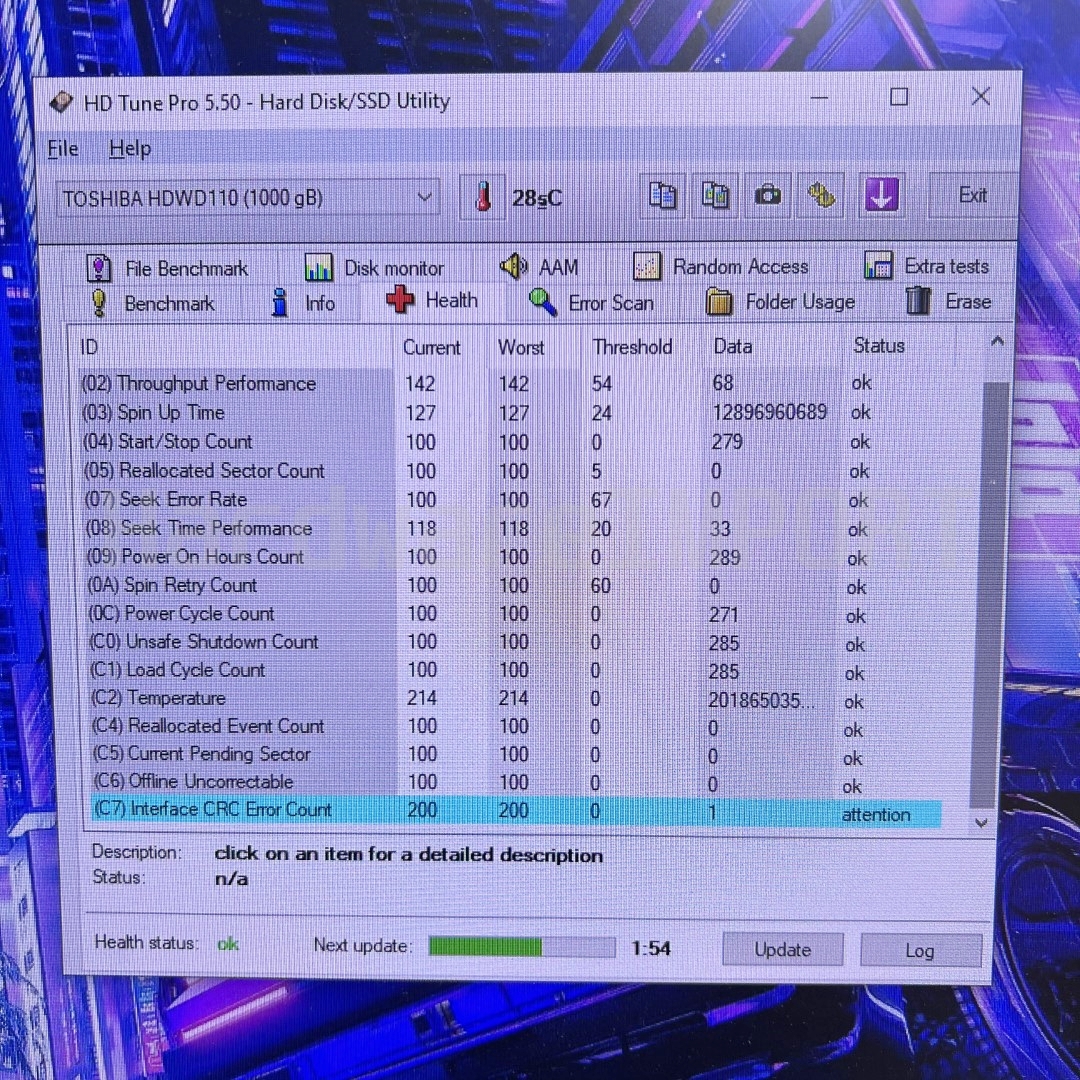Screen dimensions: 1080x1080
Task: Expand the TOSHIBA HDWD110 drive dropdown
Action: point(425,197)
